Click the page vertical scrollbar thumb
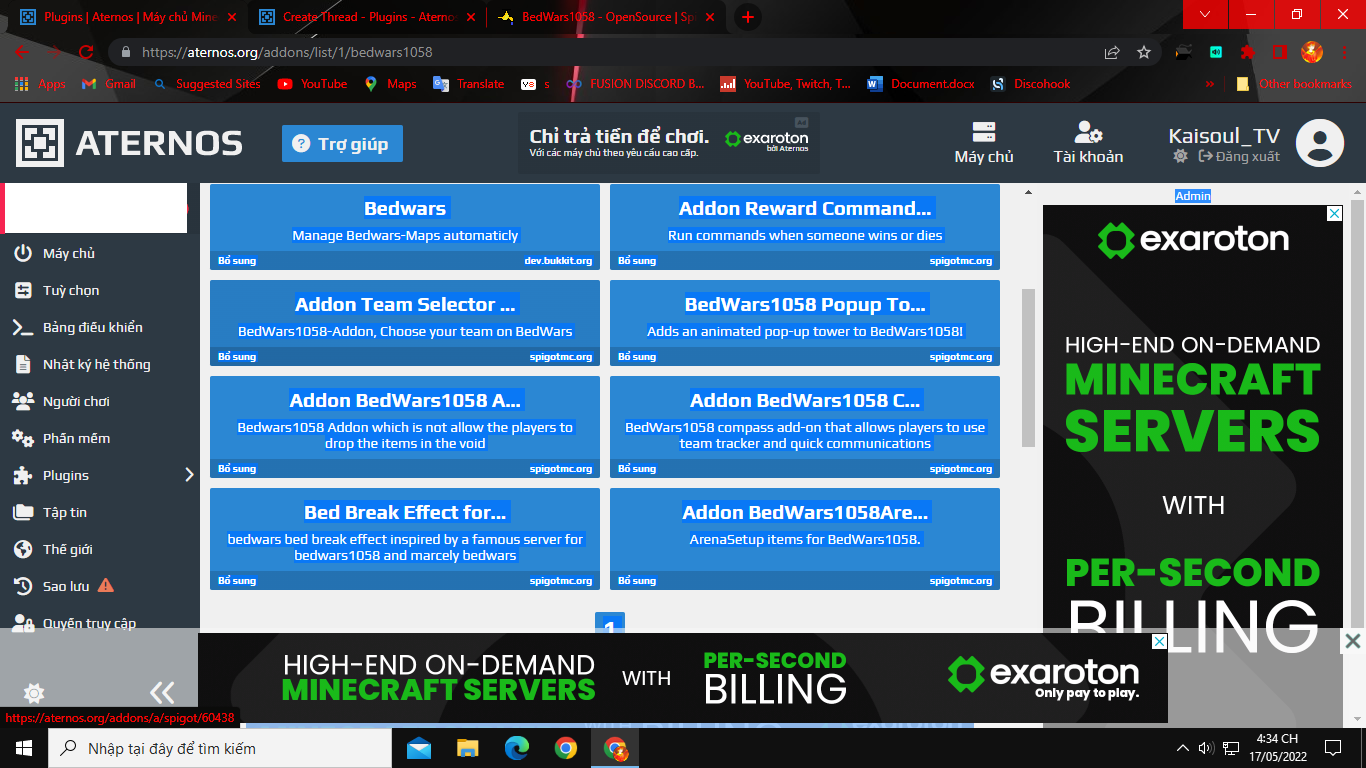The height and width of the screenshot is (768, 1366). [1028, 367]
